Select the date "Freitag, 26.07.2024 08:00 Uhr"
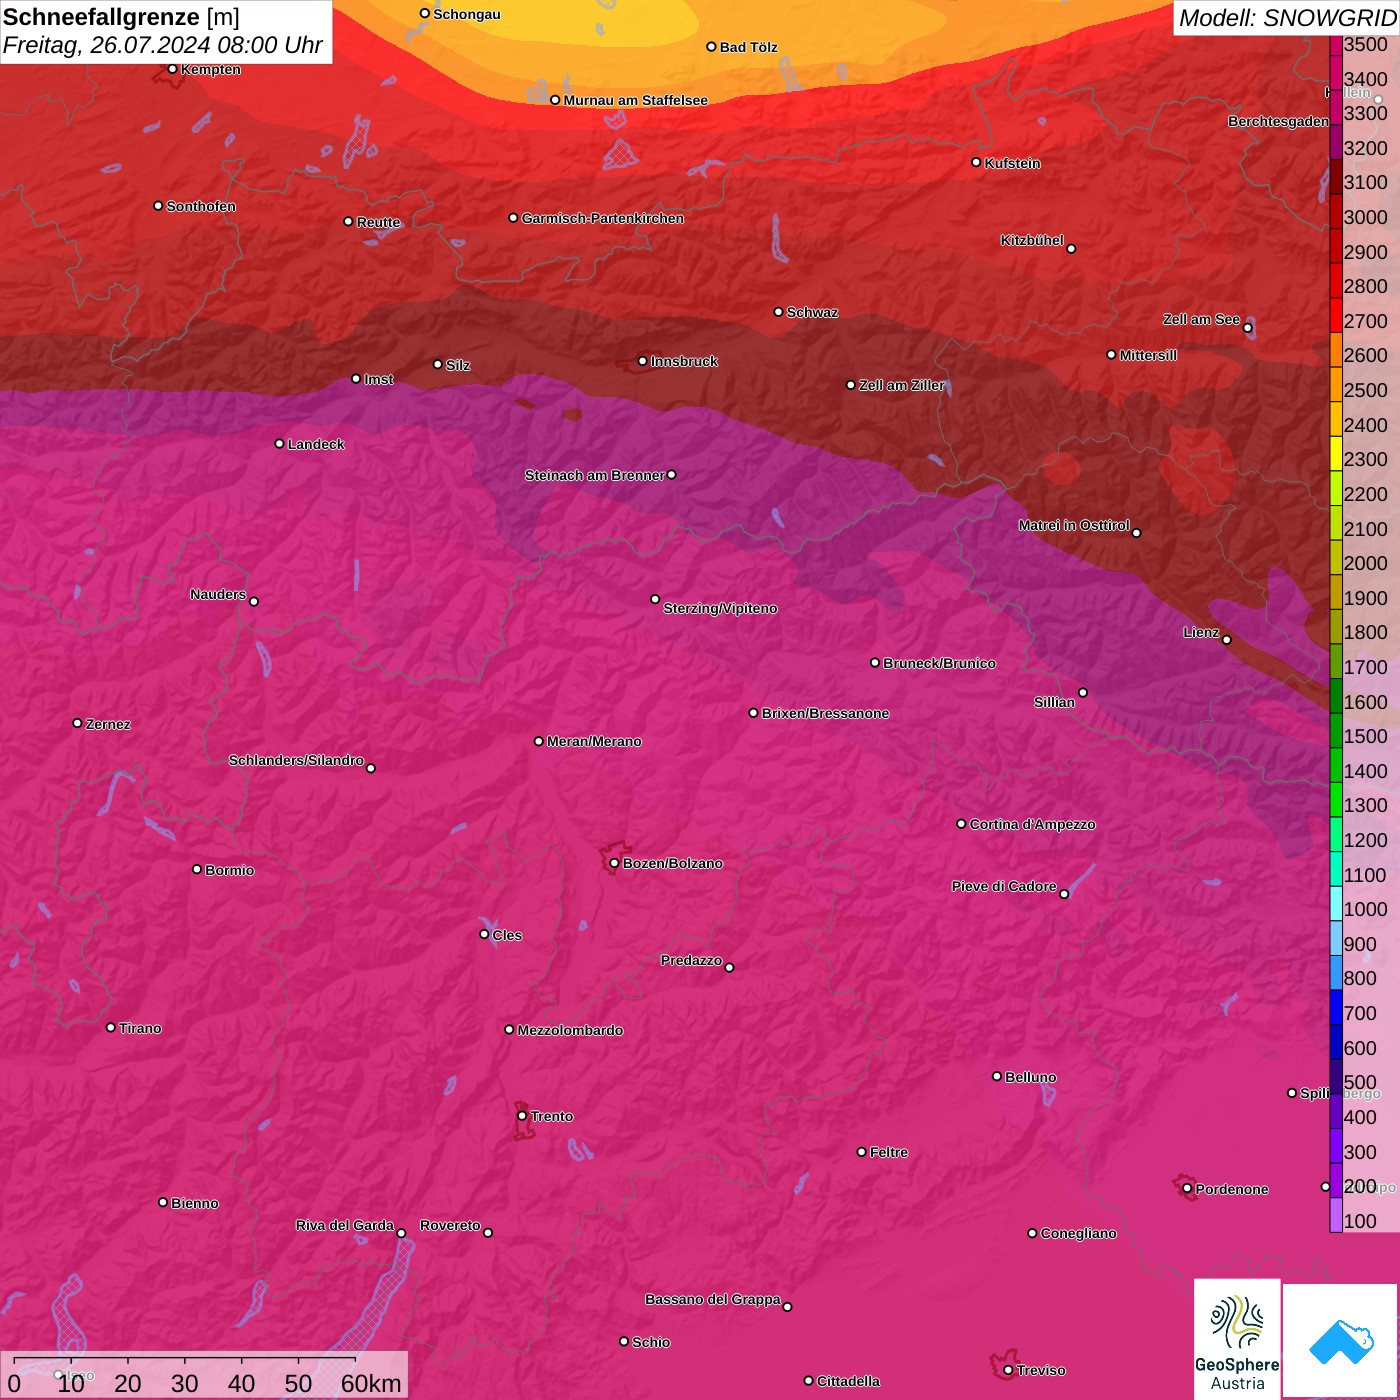The image size is (1400, 1400). [163, 45]
